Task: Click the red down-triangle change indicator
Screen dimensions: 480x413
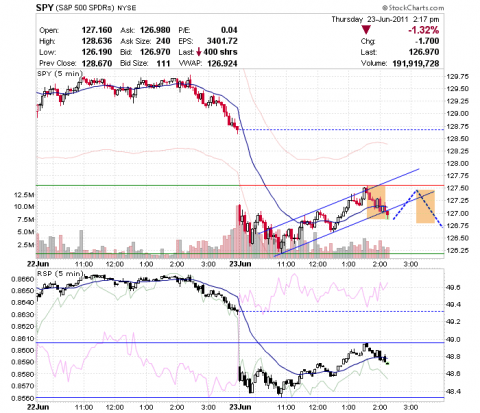Action: pyautogui.click(x=366, y=30)
